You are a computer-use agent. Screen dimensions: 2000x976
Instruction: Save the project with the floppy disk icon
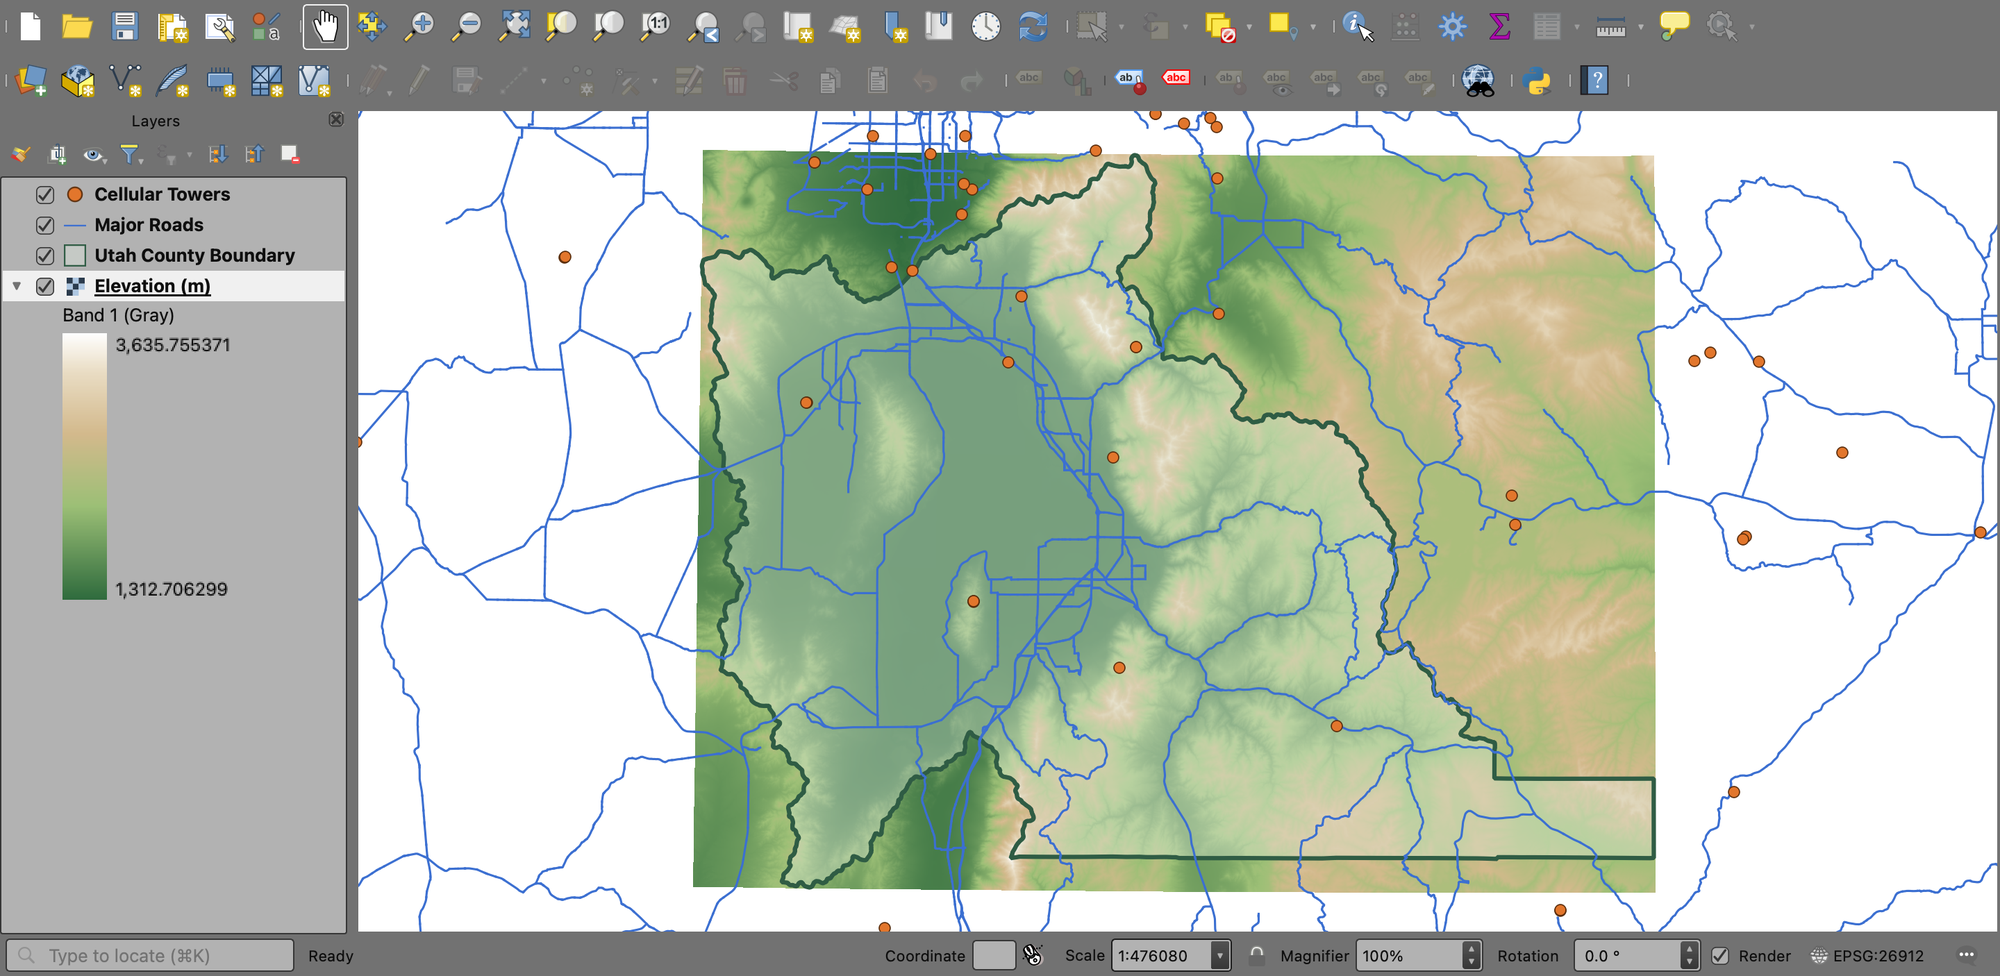[x=125, y=27]
